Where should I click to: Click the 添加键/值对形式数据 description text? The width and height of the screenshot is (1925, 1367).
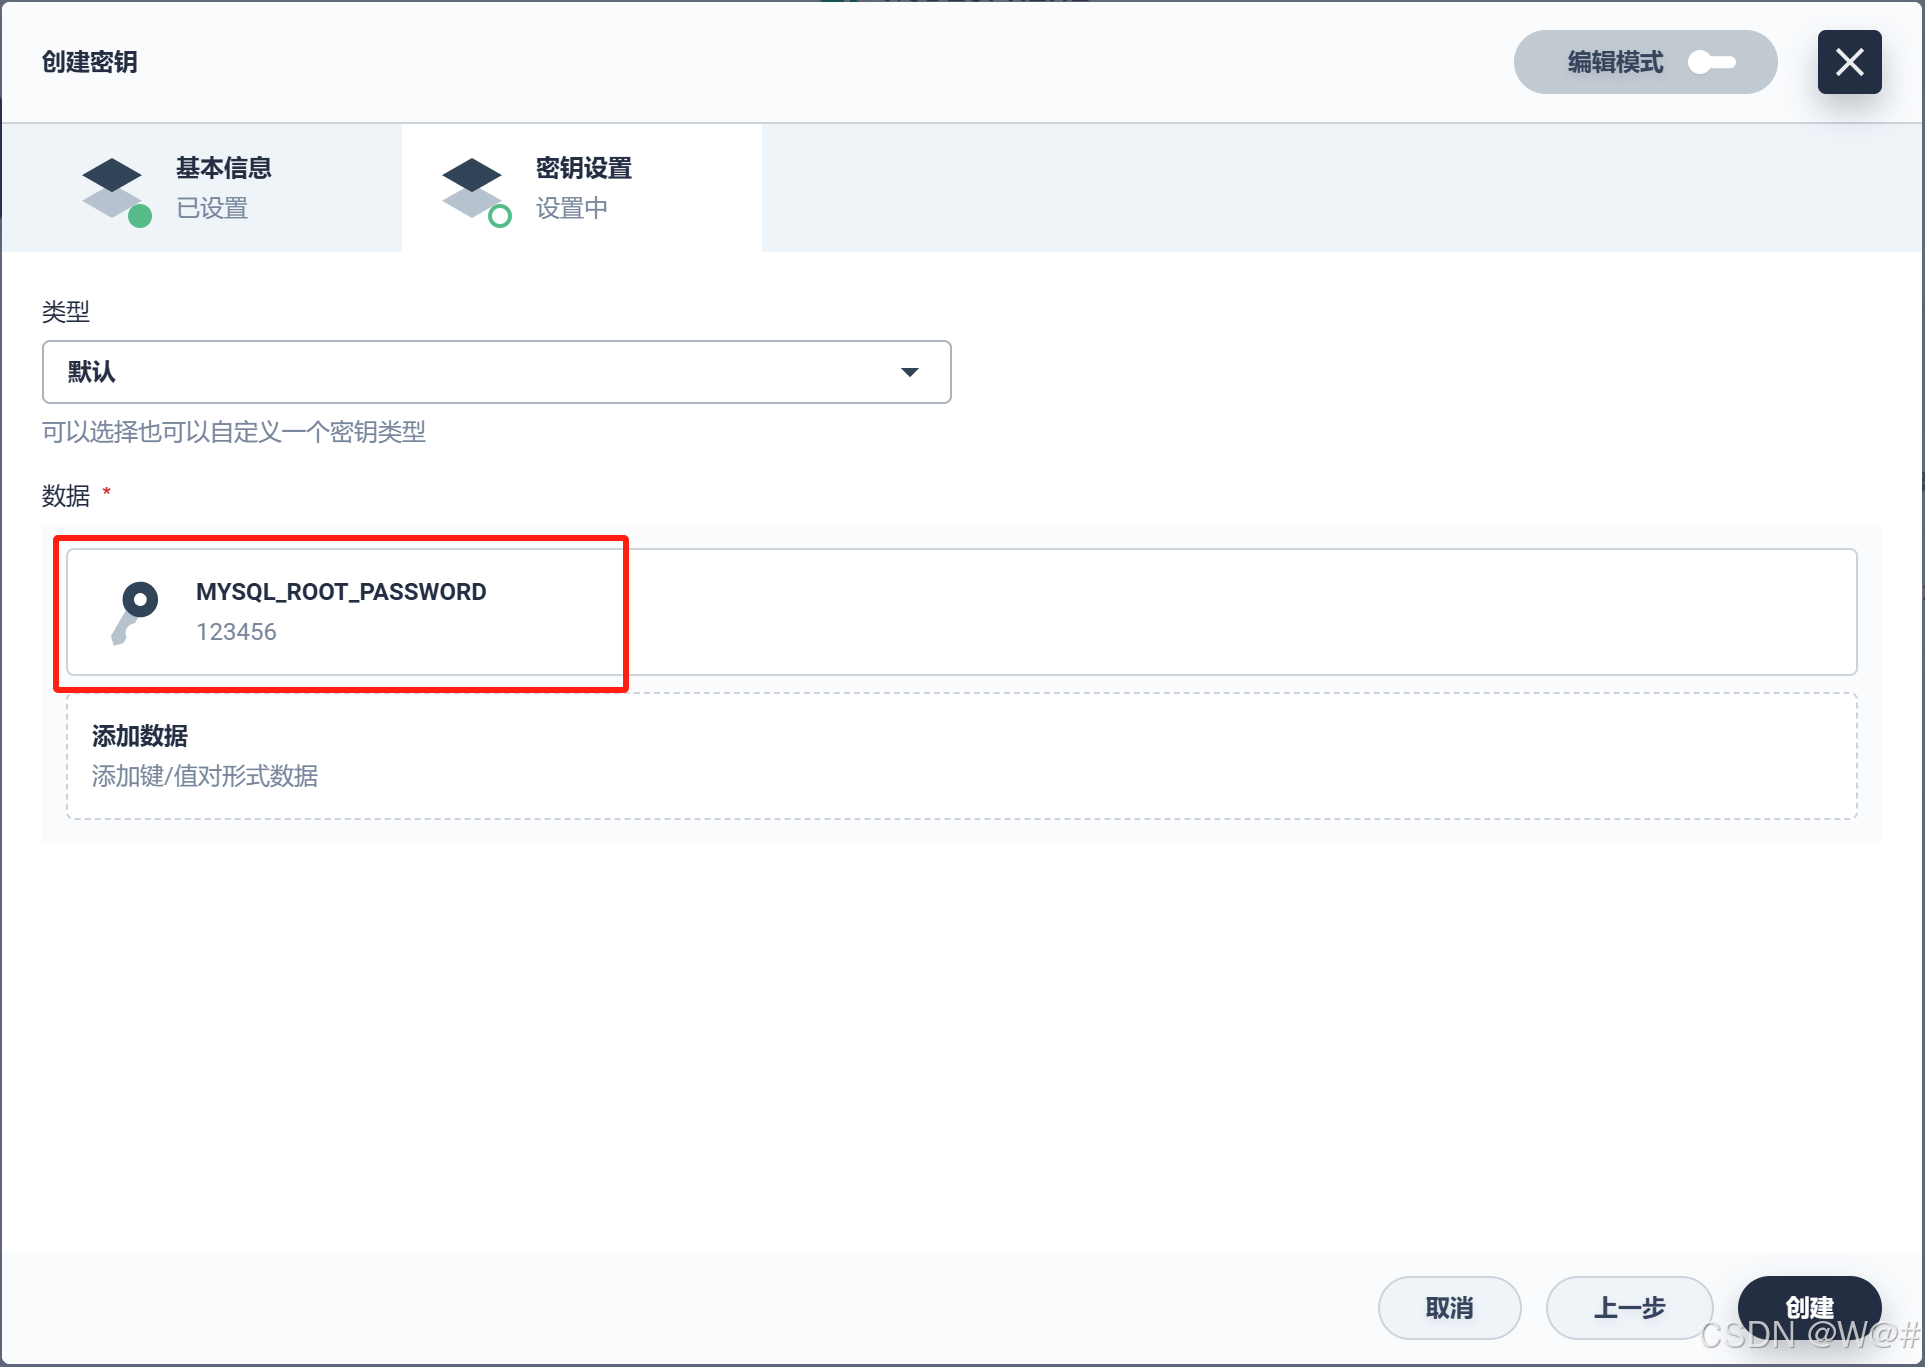205,776
